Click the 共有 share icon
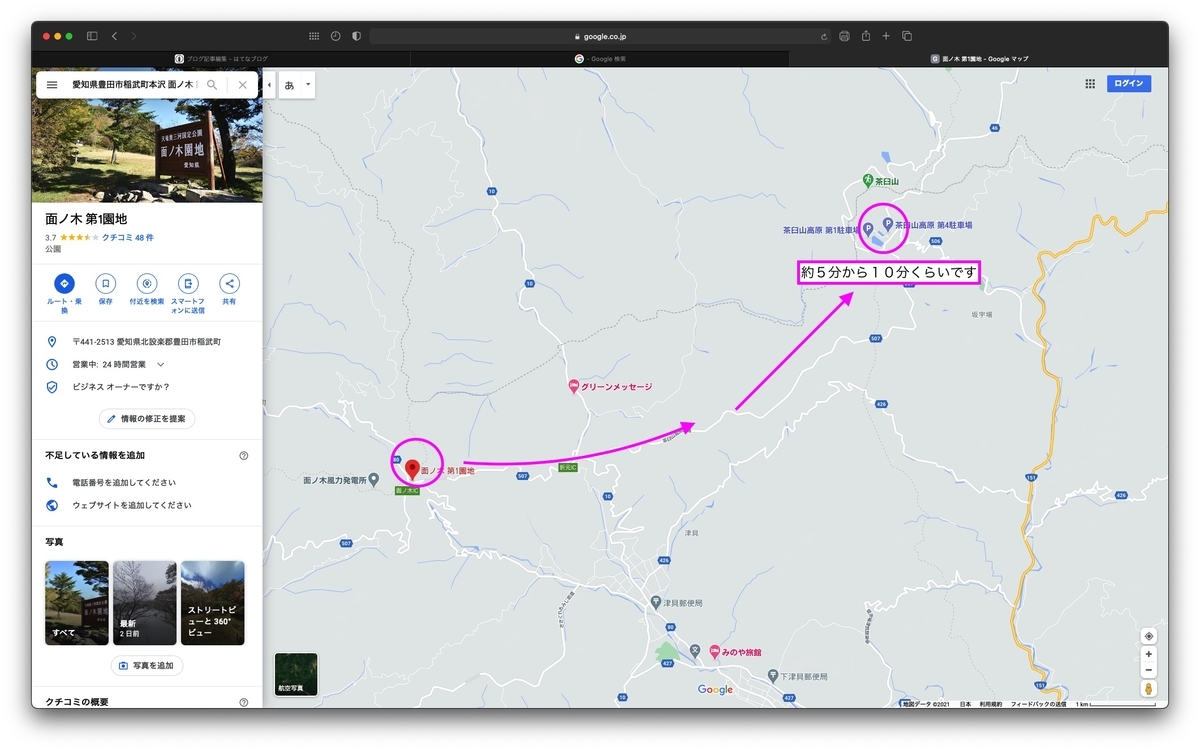 [229, 283]
